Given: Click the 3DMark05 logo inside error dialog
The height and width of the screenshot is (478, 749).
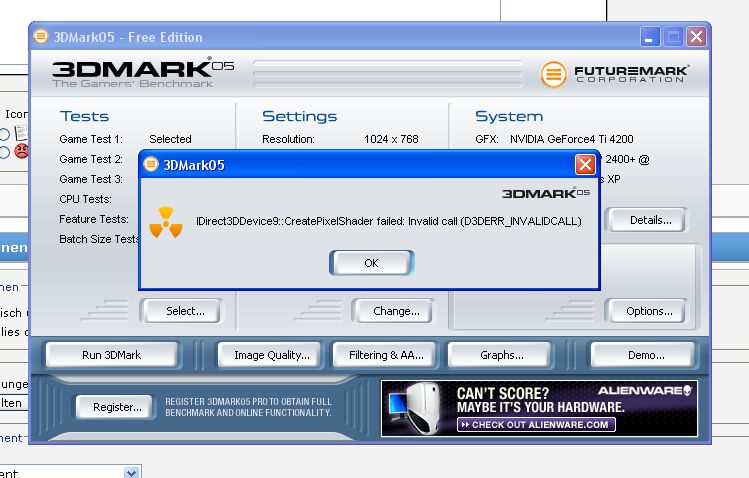Looking at the screenshot, I should 546,193.
